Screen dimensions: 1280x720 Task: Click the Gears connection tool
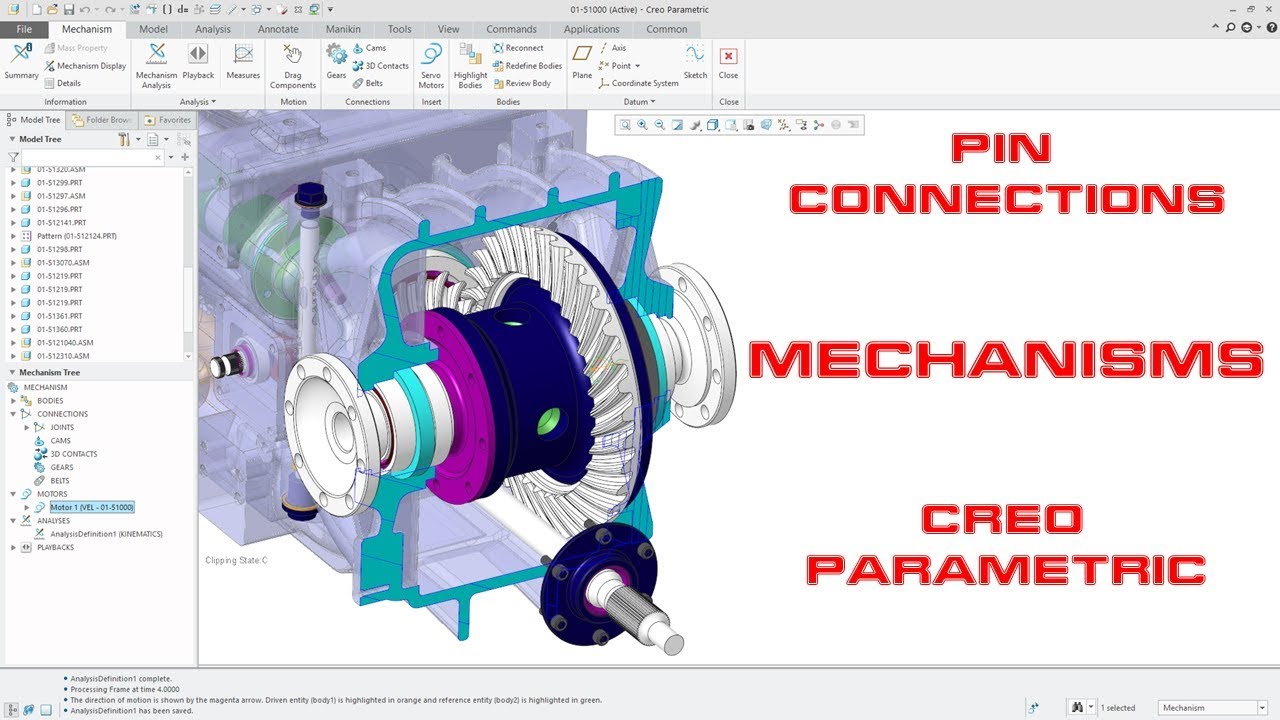336,61
